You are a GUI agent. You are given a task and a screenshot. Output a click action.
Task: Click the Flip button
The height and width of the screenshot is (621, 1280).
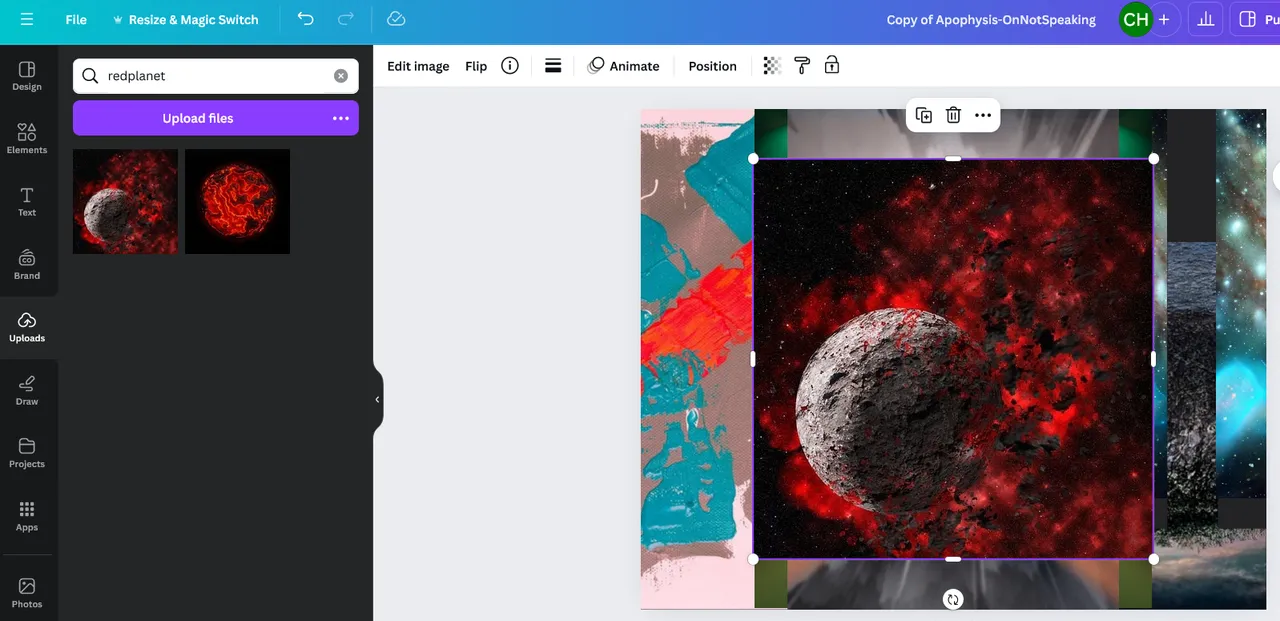(x=476, y=66)
